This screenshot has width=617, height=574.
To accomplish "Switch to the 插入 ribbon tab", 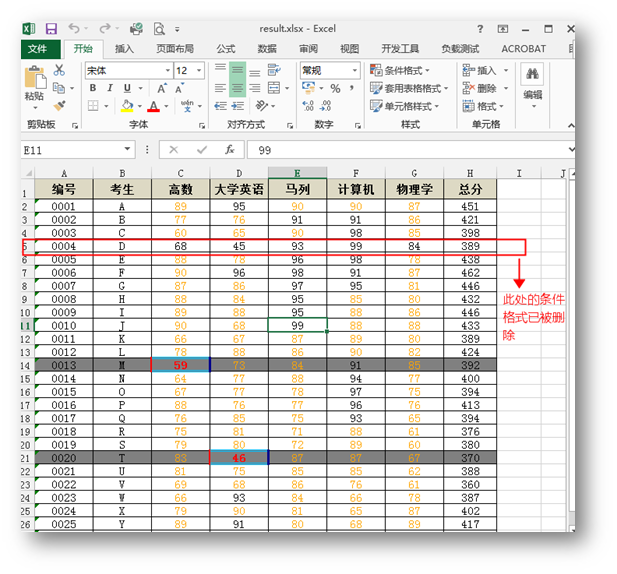I will pos(124,49).
